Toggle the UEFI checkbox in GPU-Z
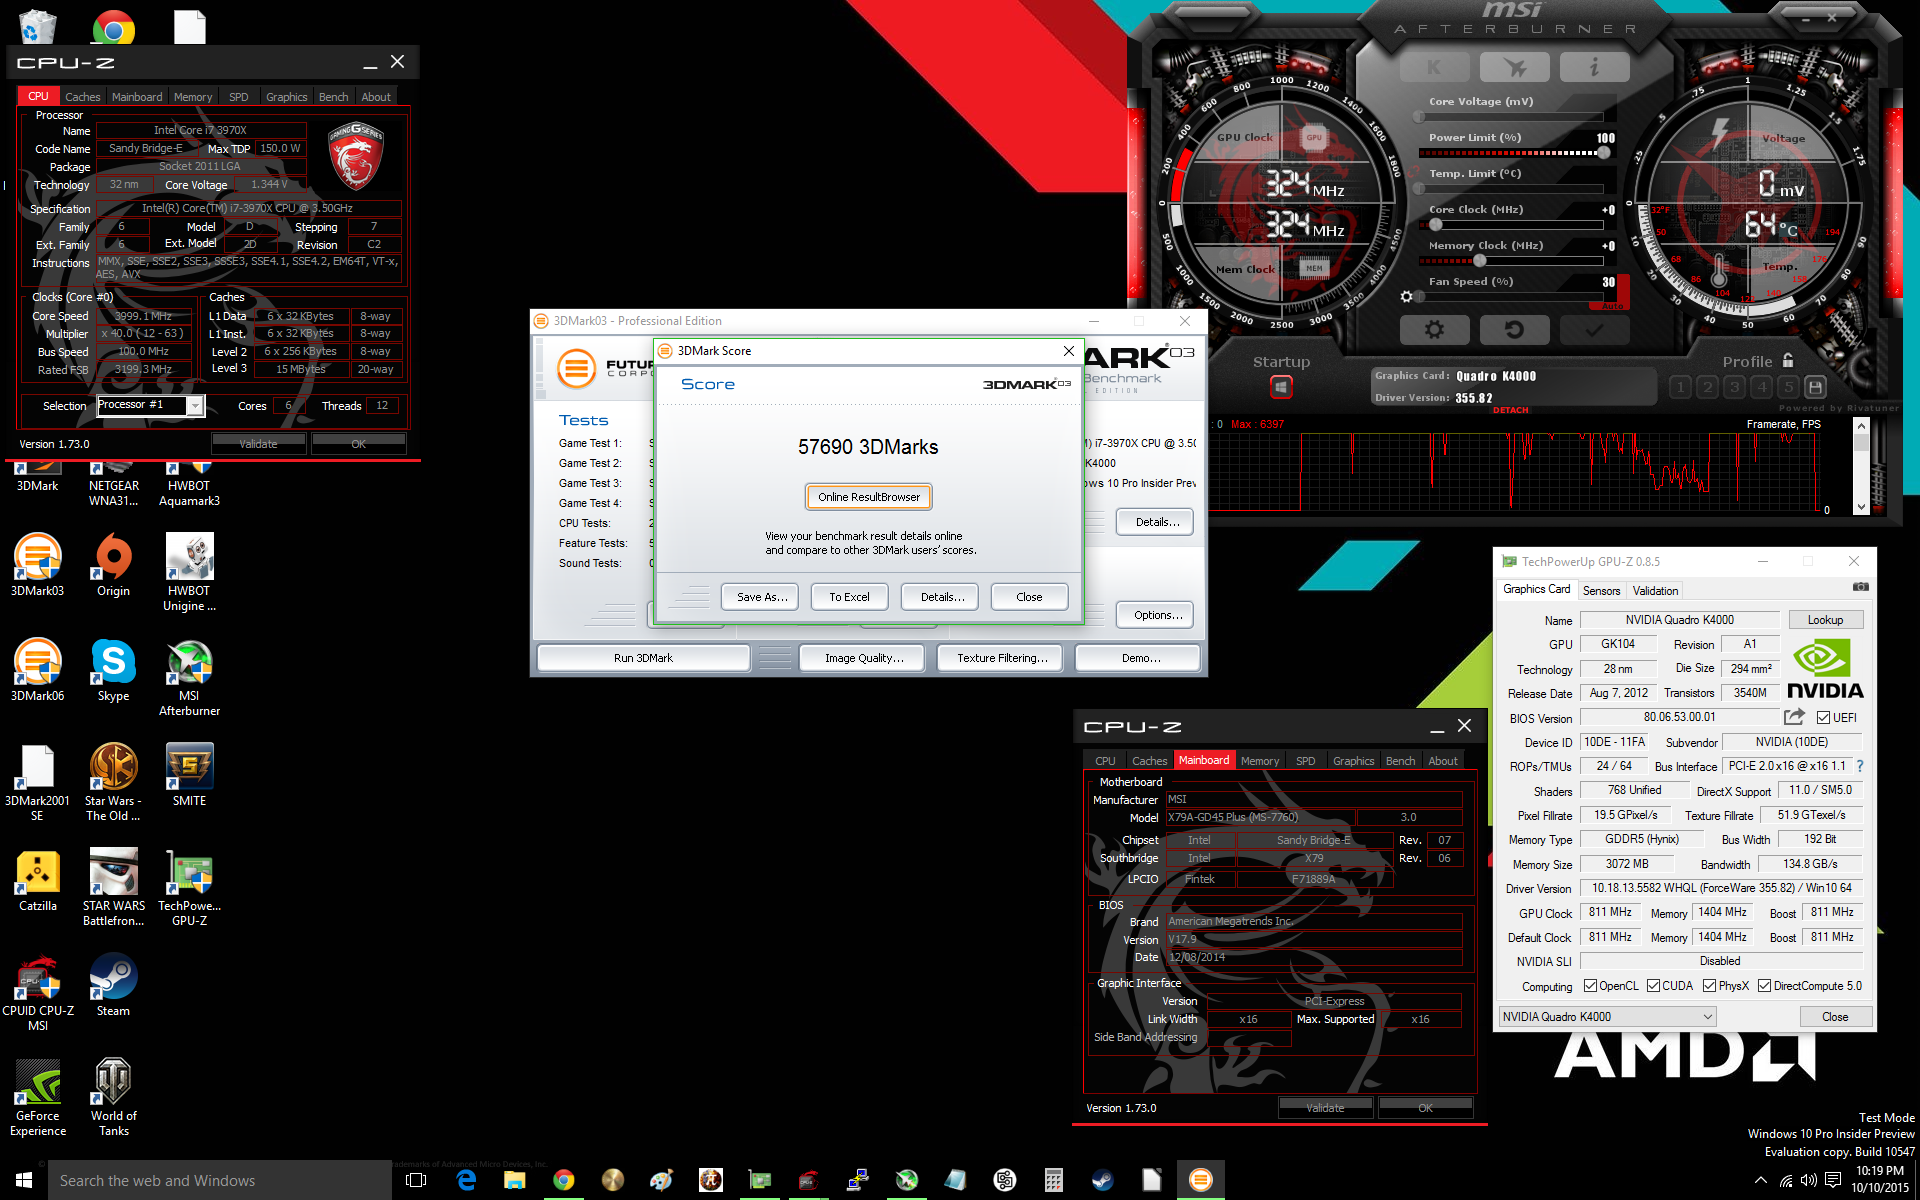 pyautogui.click(x=1824, y=718)
